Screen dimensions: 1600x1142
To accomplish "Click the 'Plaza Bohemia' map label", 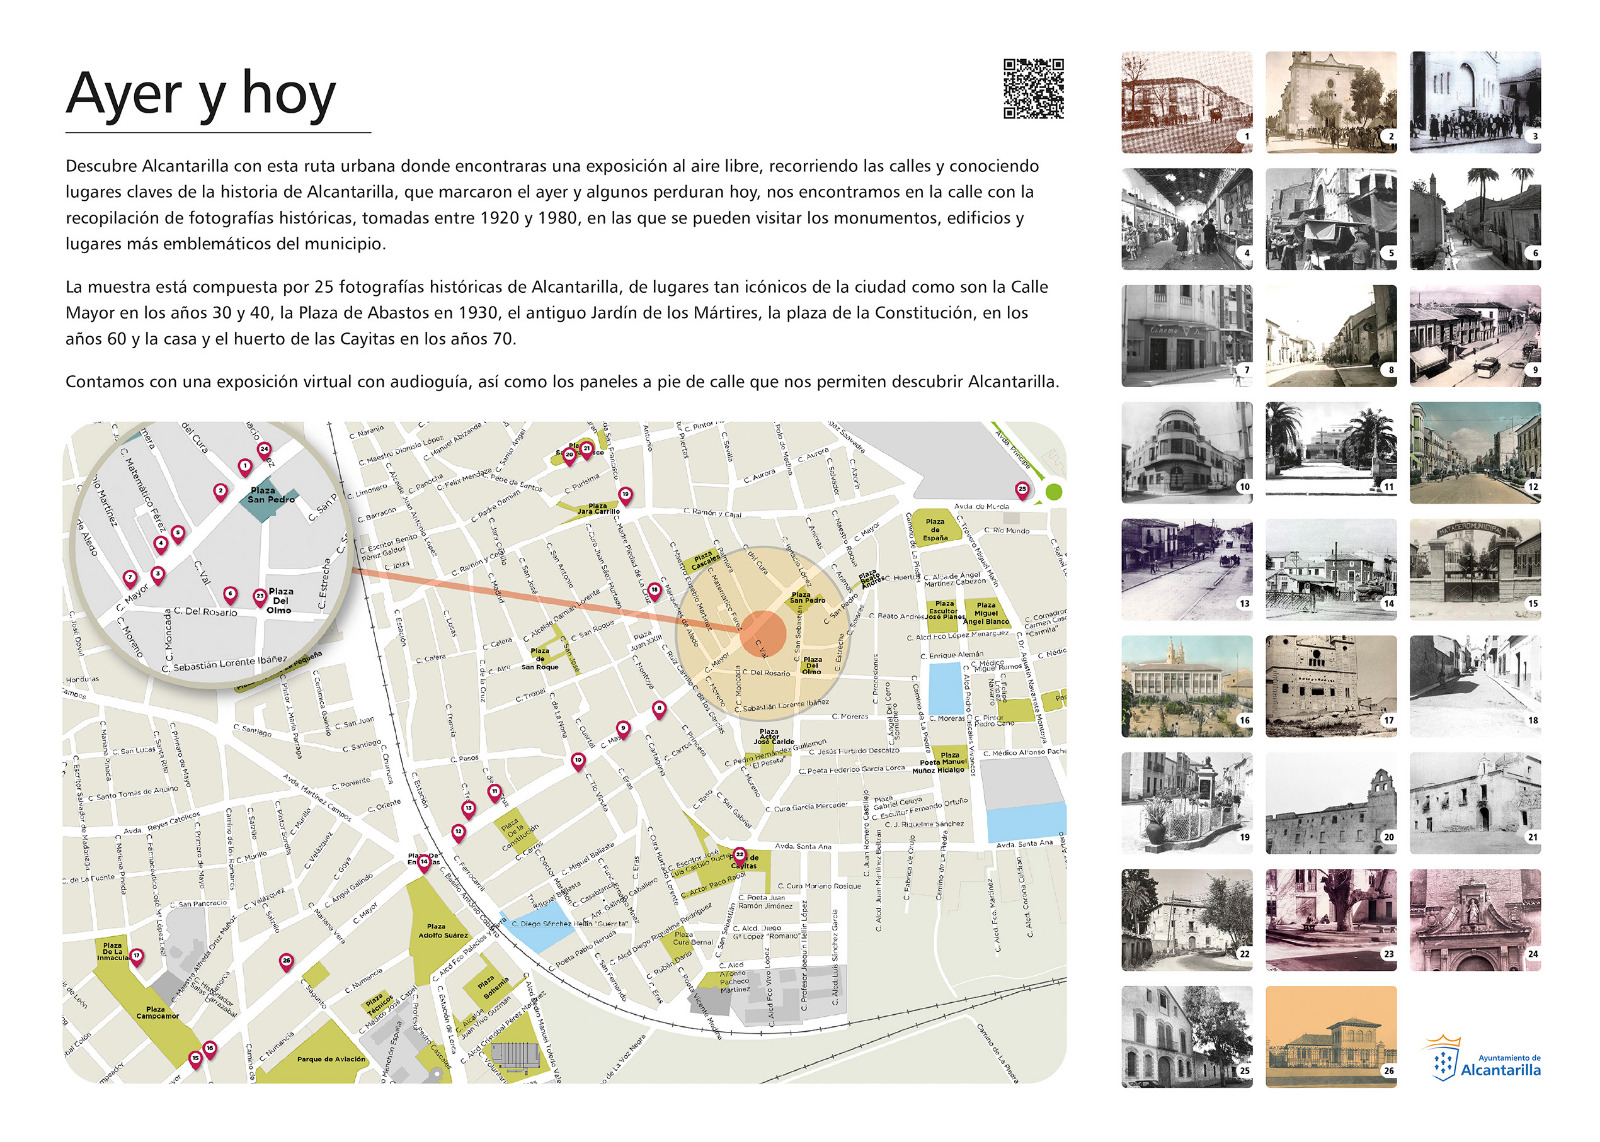I will tap(496, 988).
